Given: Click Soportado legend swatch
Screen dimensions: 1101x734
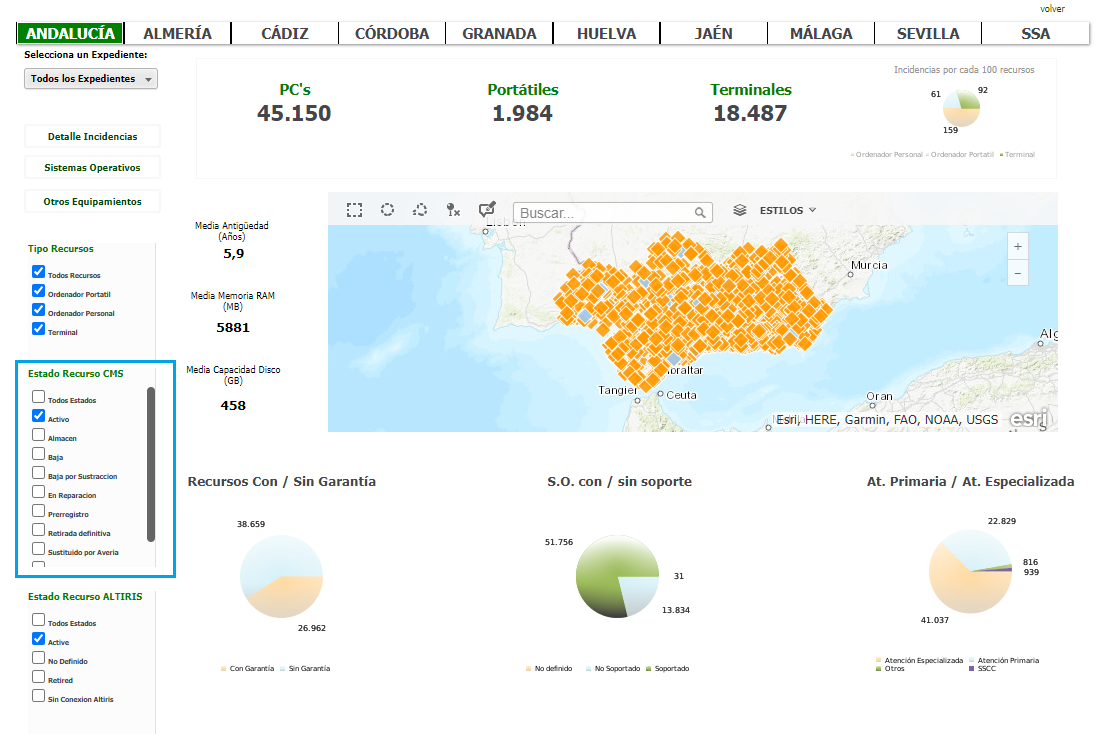Looking at the screenshot, I should click(x=648, y=669).
